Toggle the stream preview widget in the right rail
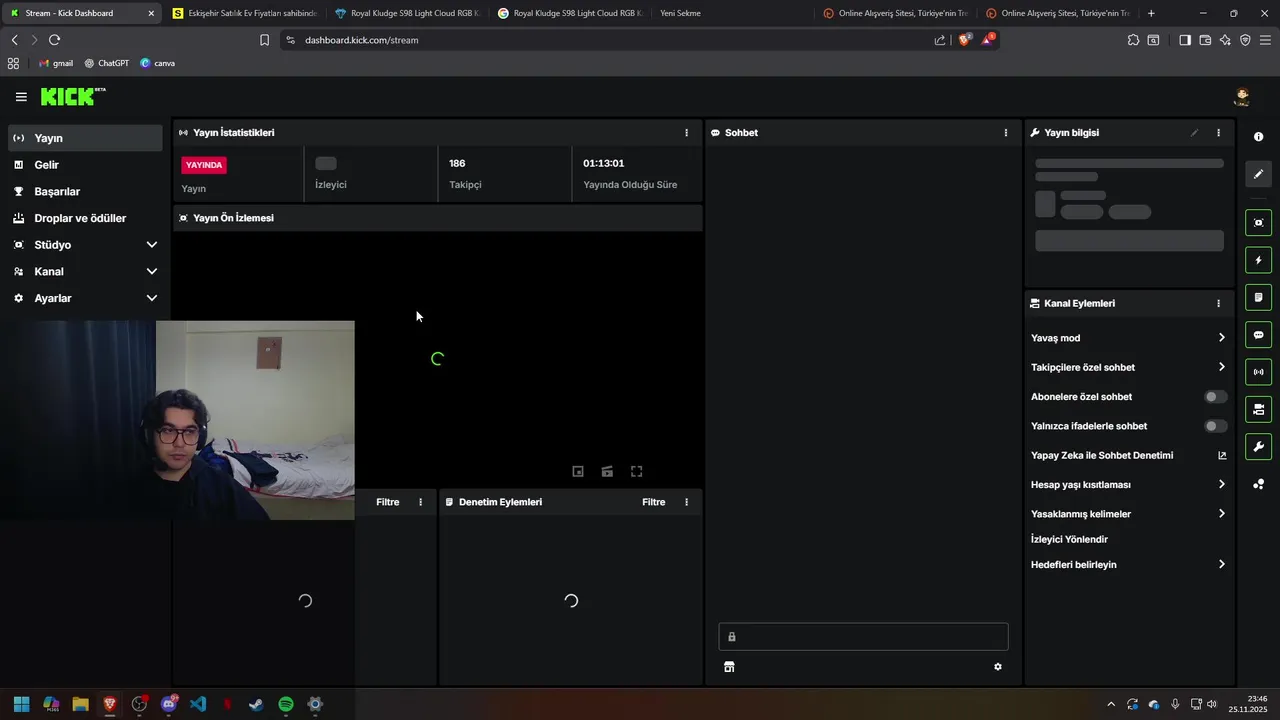This screenshot has height=720, width=1280. click(x=1259, y=222)
